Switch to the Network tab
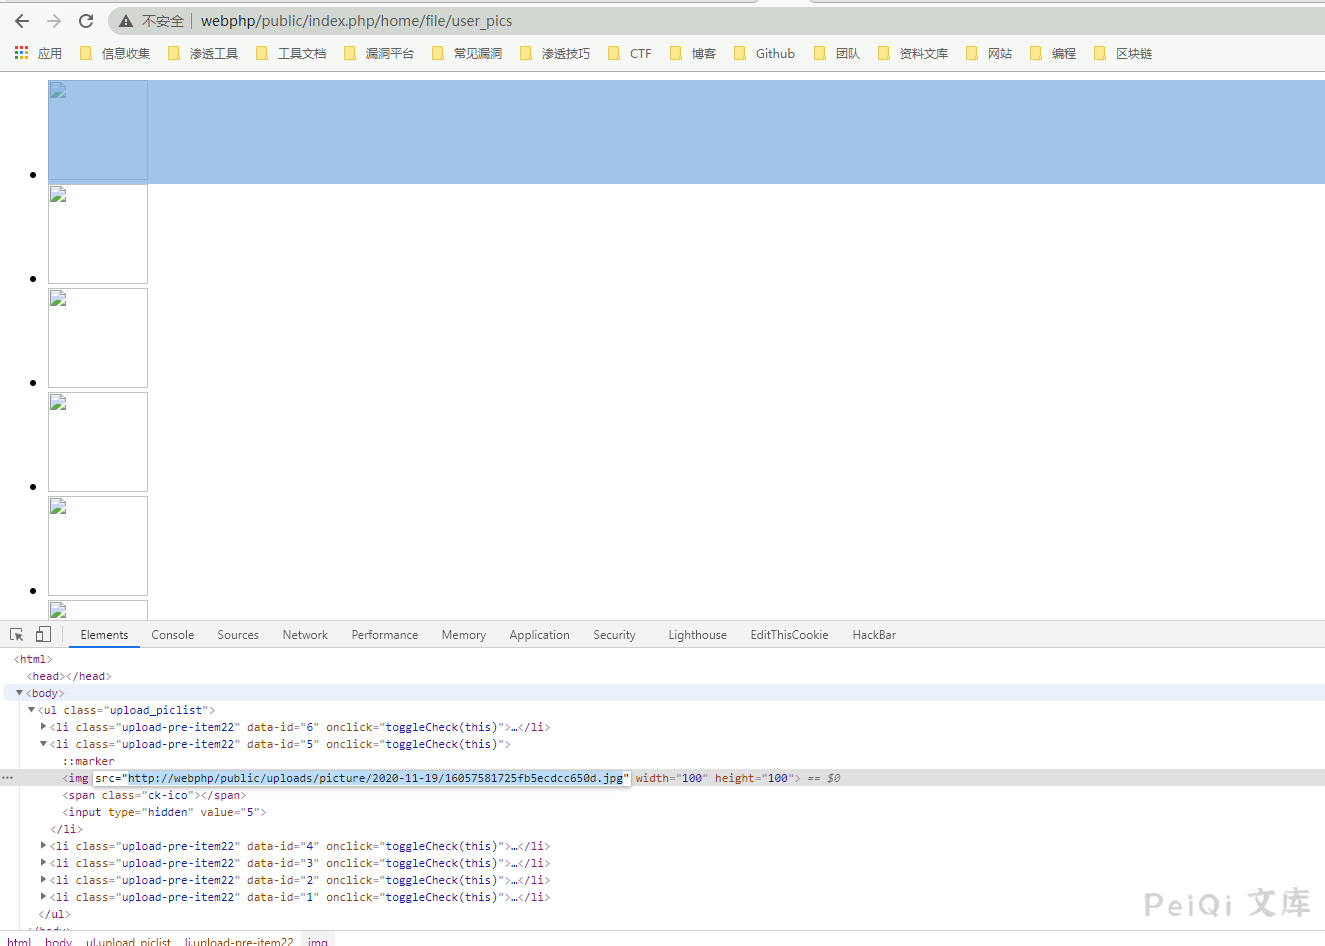Image resolution: width=1325 pixels, height=946 pixels. (x=305, y=635)
